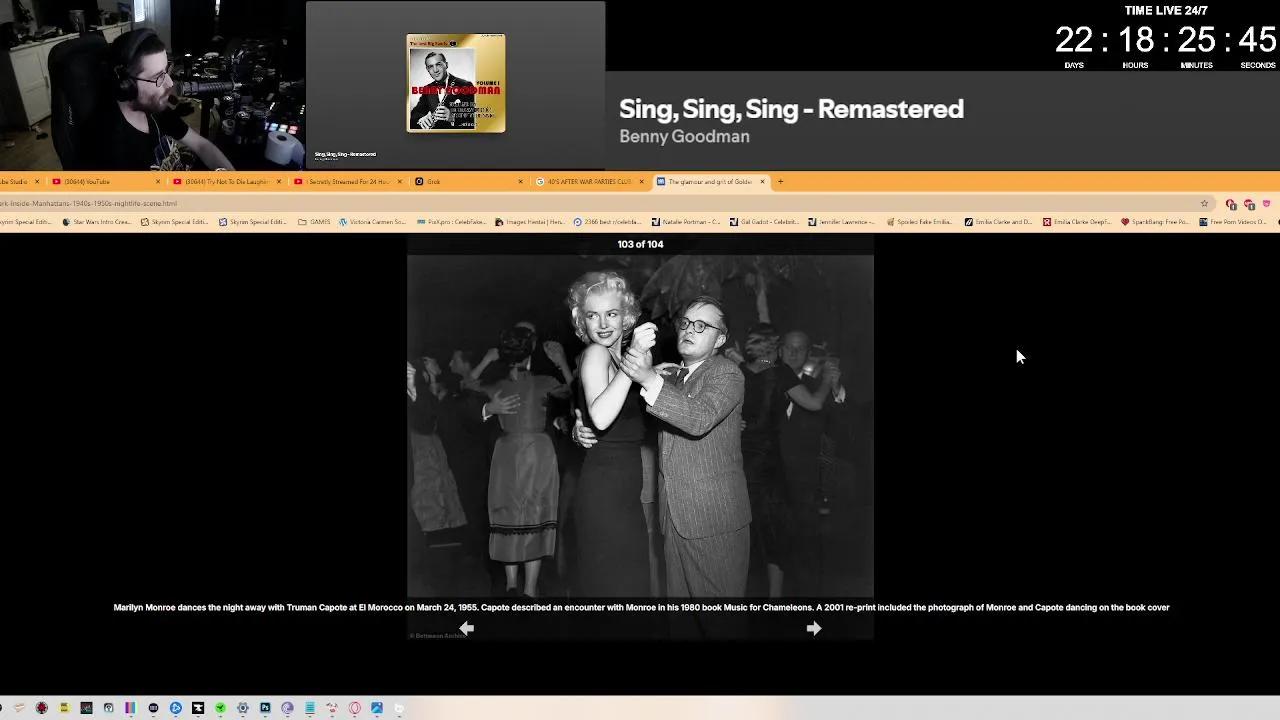Open the Gal Gadot bookmark
Screen dimensions: 1280x720
pyautogui.click(x=764, y=222)
